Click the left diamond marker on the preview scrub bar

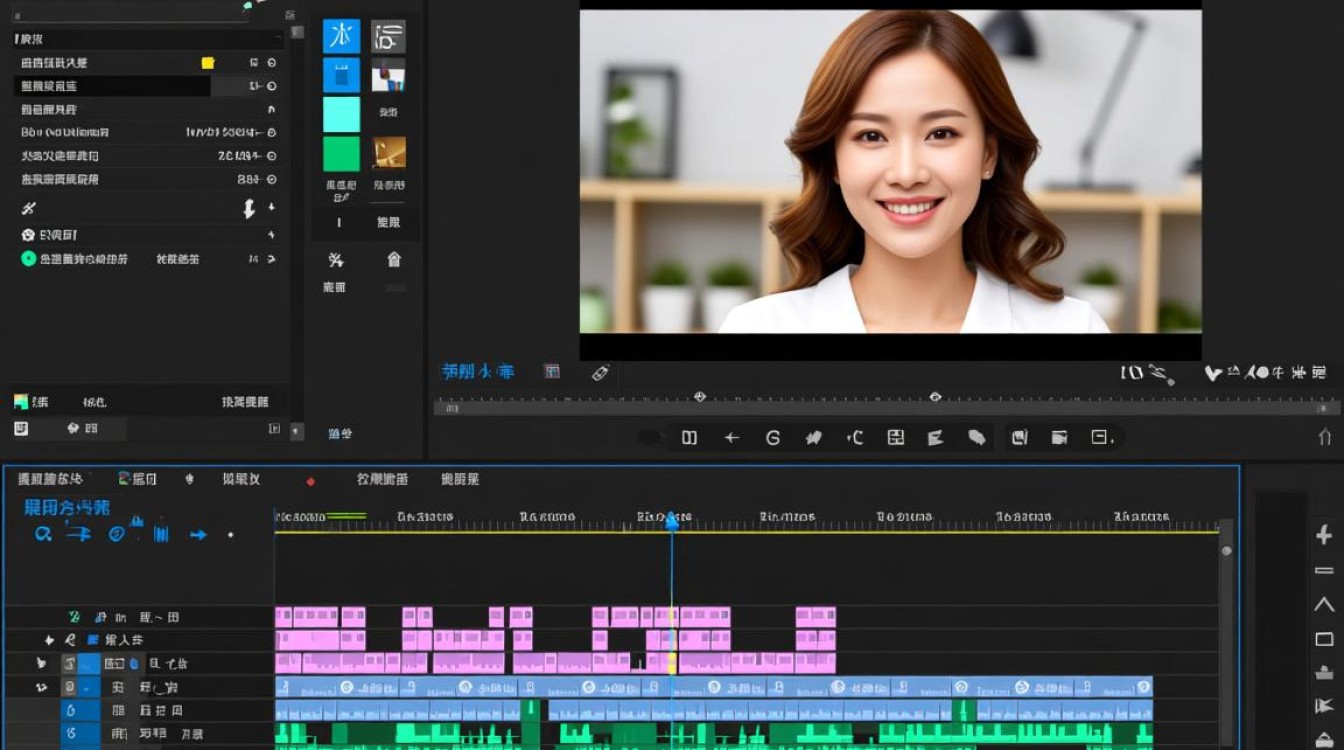point(700,397)
